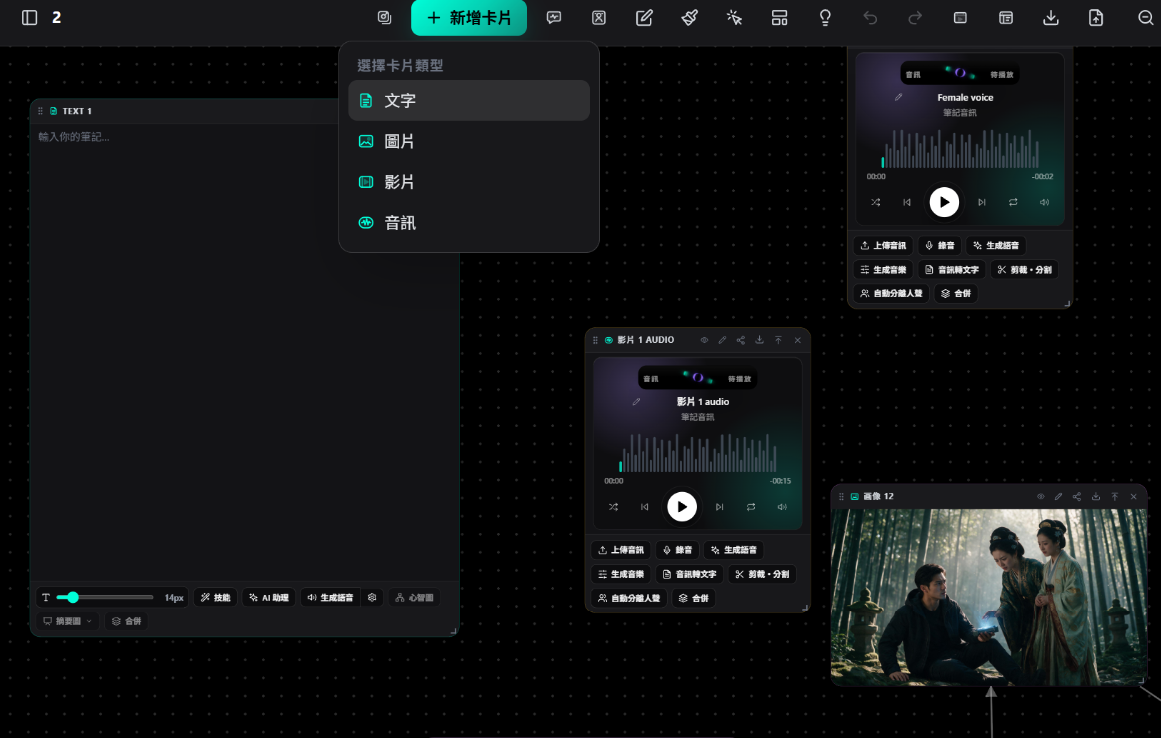The height and width of the screenshot is (738, 1161).
Task: Click the lightbulb ideas icon in toolbar
Action: click(825, 18)
